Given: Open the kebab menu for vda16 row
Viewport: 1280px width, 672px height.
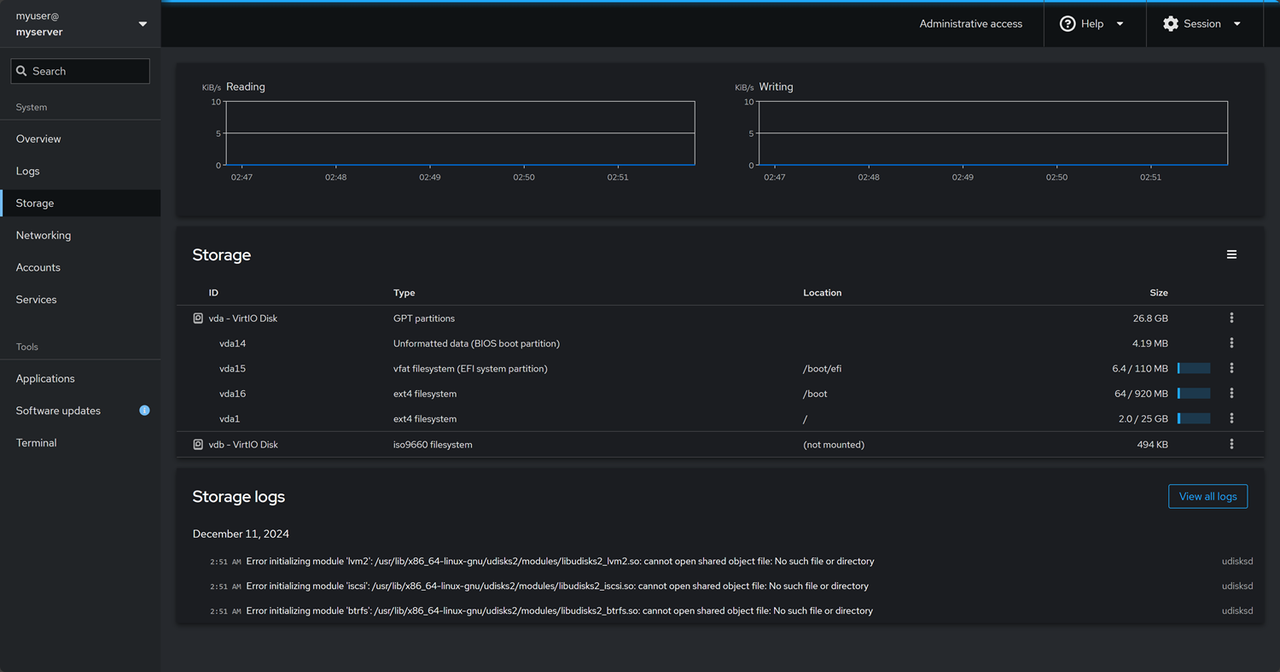Looking at the screenshot, I should pos(1231,393).
